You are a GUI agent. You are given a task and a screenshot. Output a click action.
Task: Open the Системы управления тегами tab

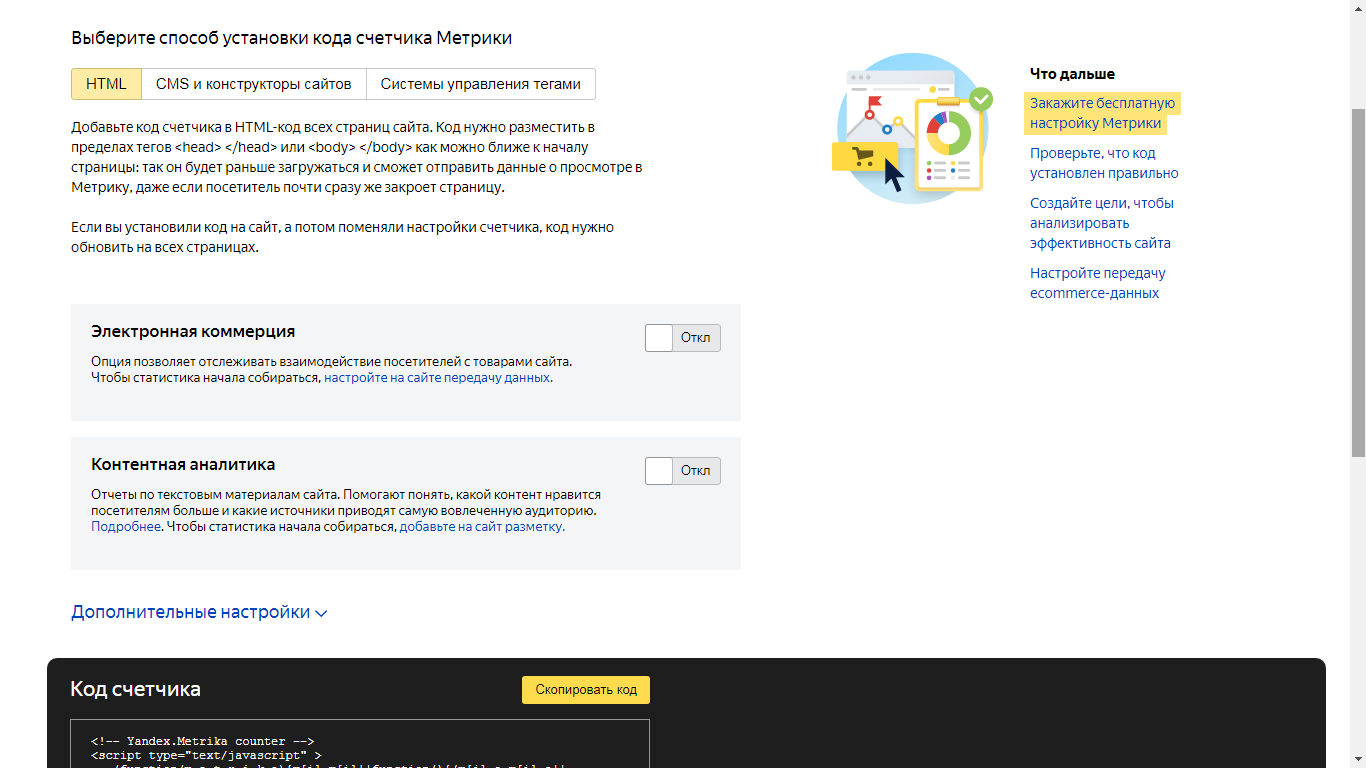click(x=480, y=84)
